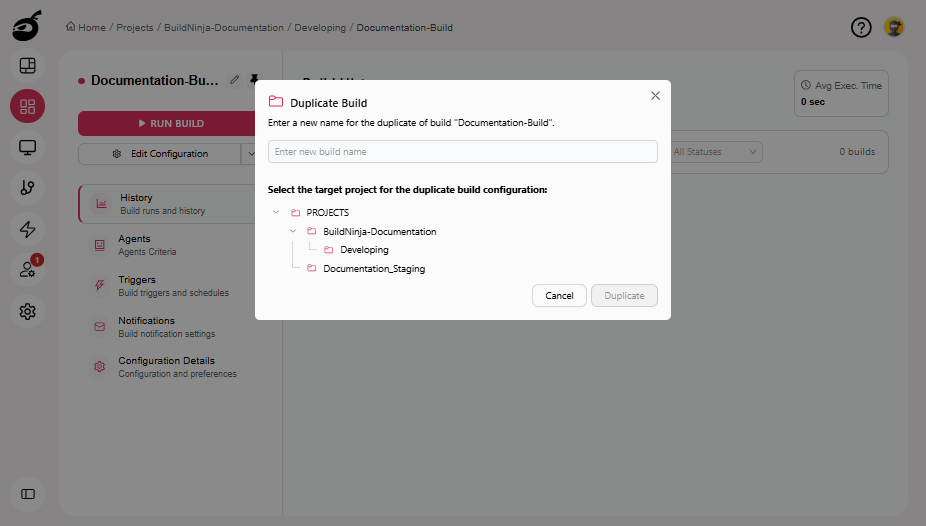Screen dimensions: 926x526
Task: Click the History chart icon
Action: [101, 204]
